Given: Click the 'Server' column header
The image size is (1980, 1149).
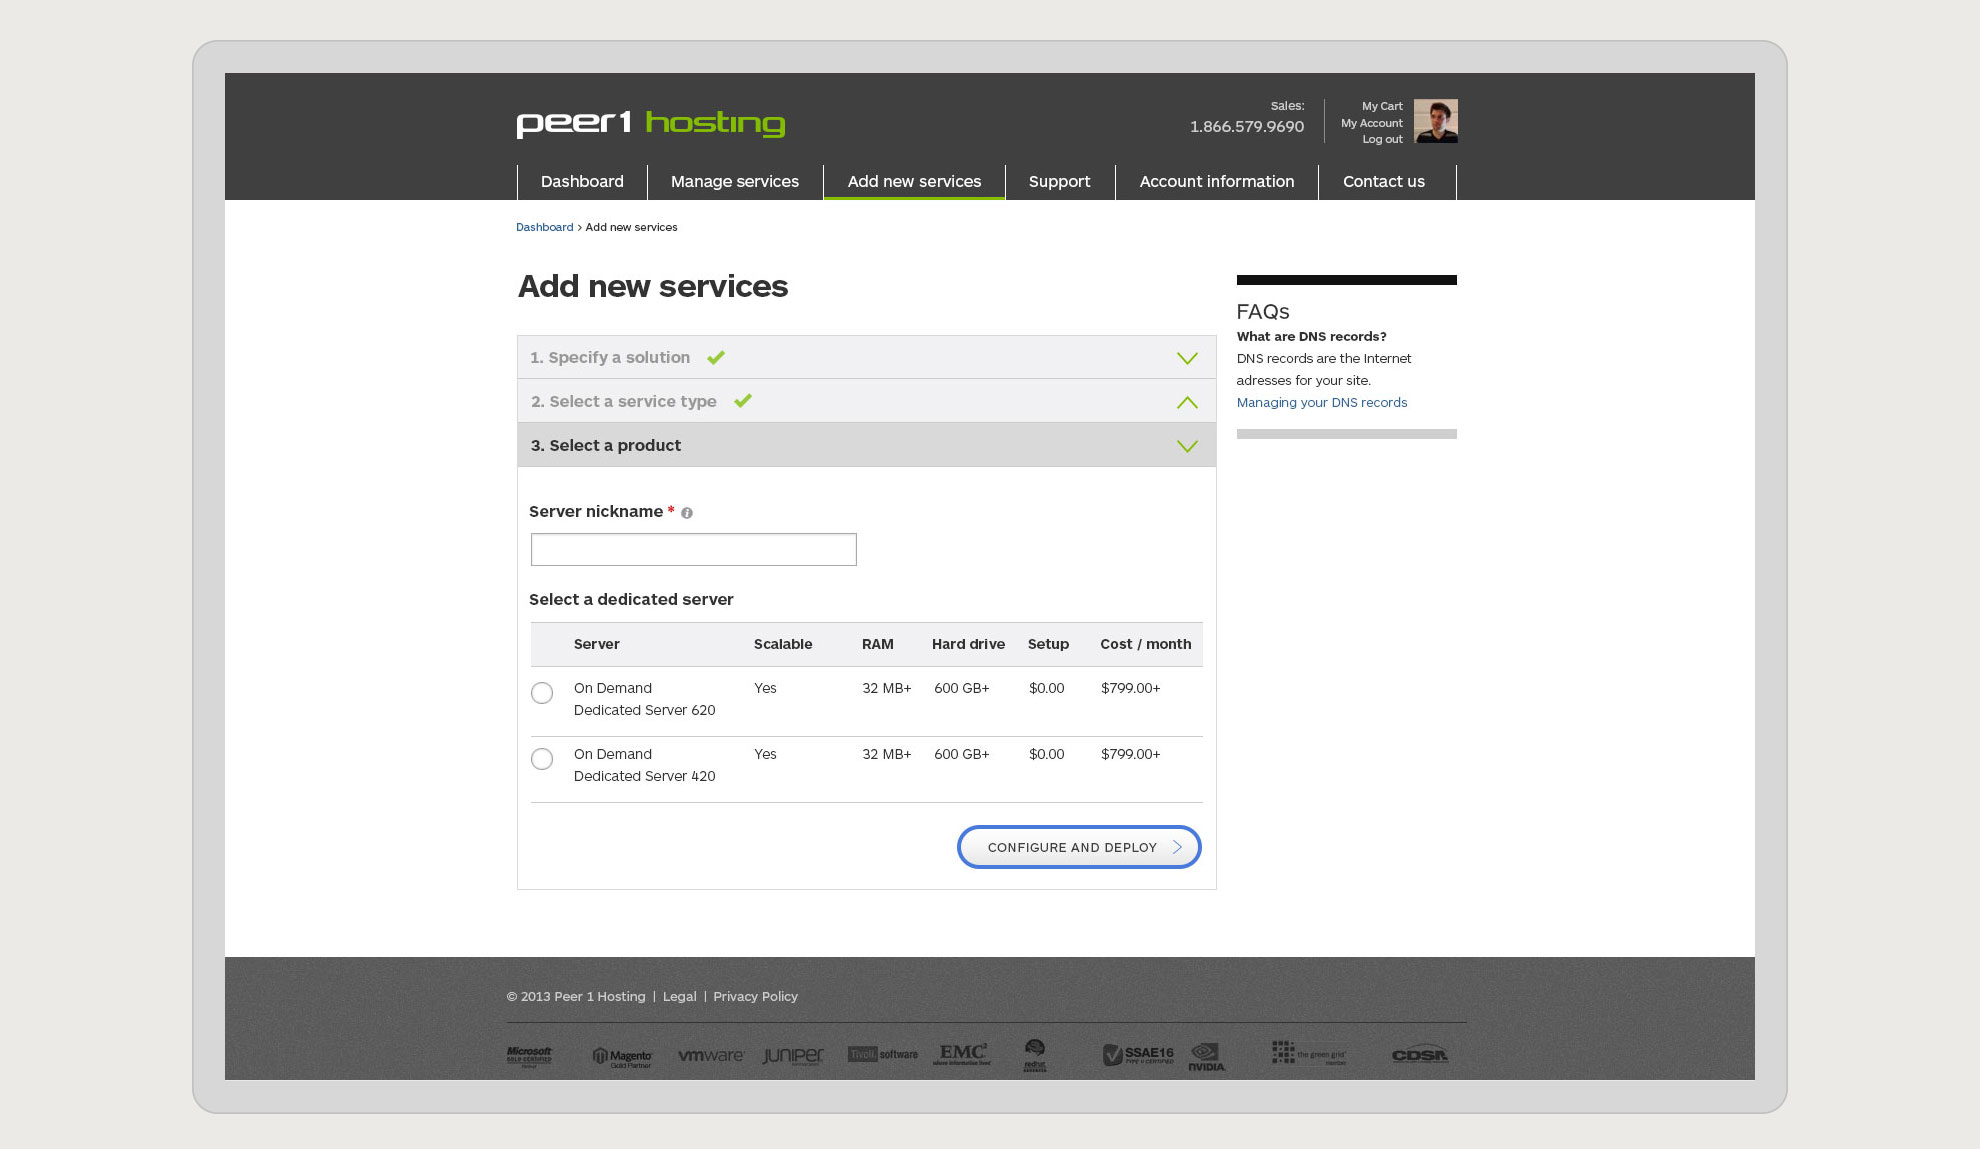Looking at the screenshot, I should [x=597, y=644].
